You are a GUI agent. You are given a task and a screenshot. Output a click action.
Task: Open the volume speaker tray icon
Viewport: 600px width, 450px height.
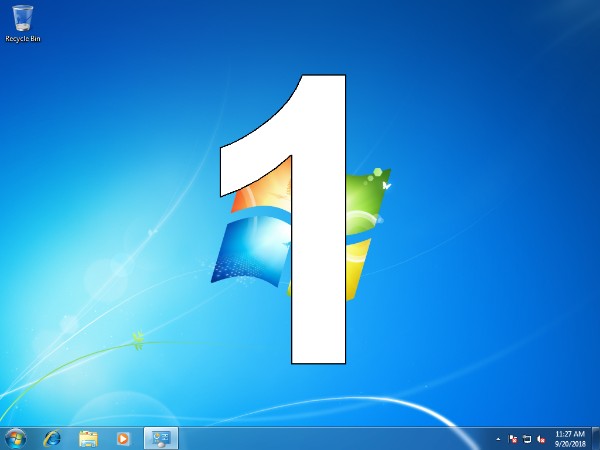tap(541, 439)
